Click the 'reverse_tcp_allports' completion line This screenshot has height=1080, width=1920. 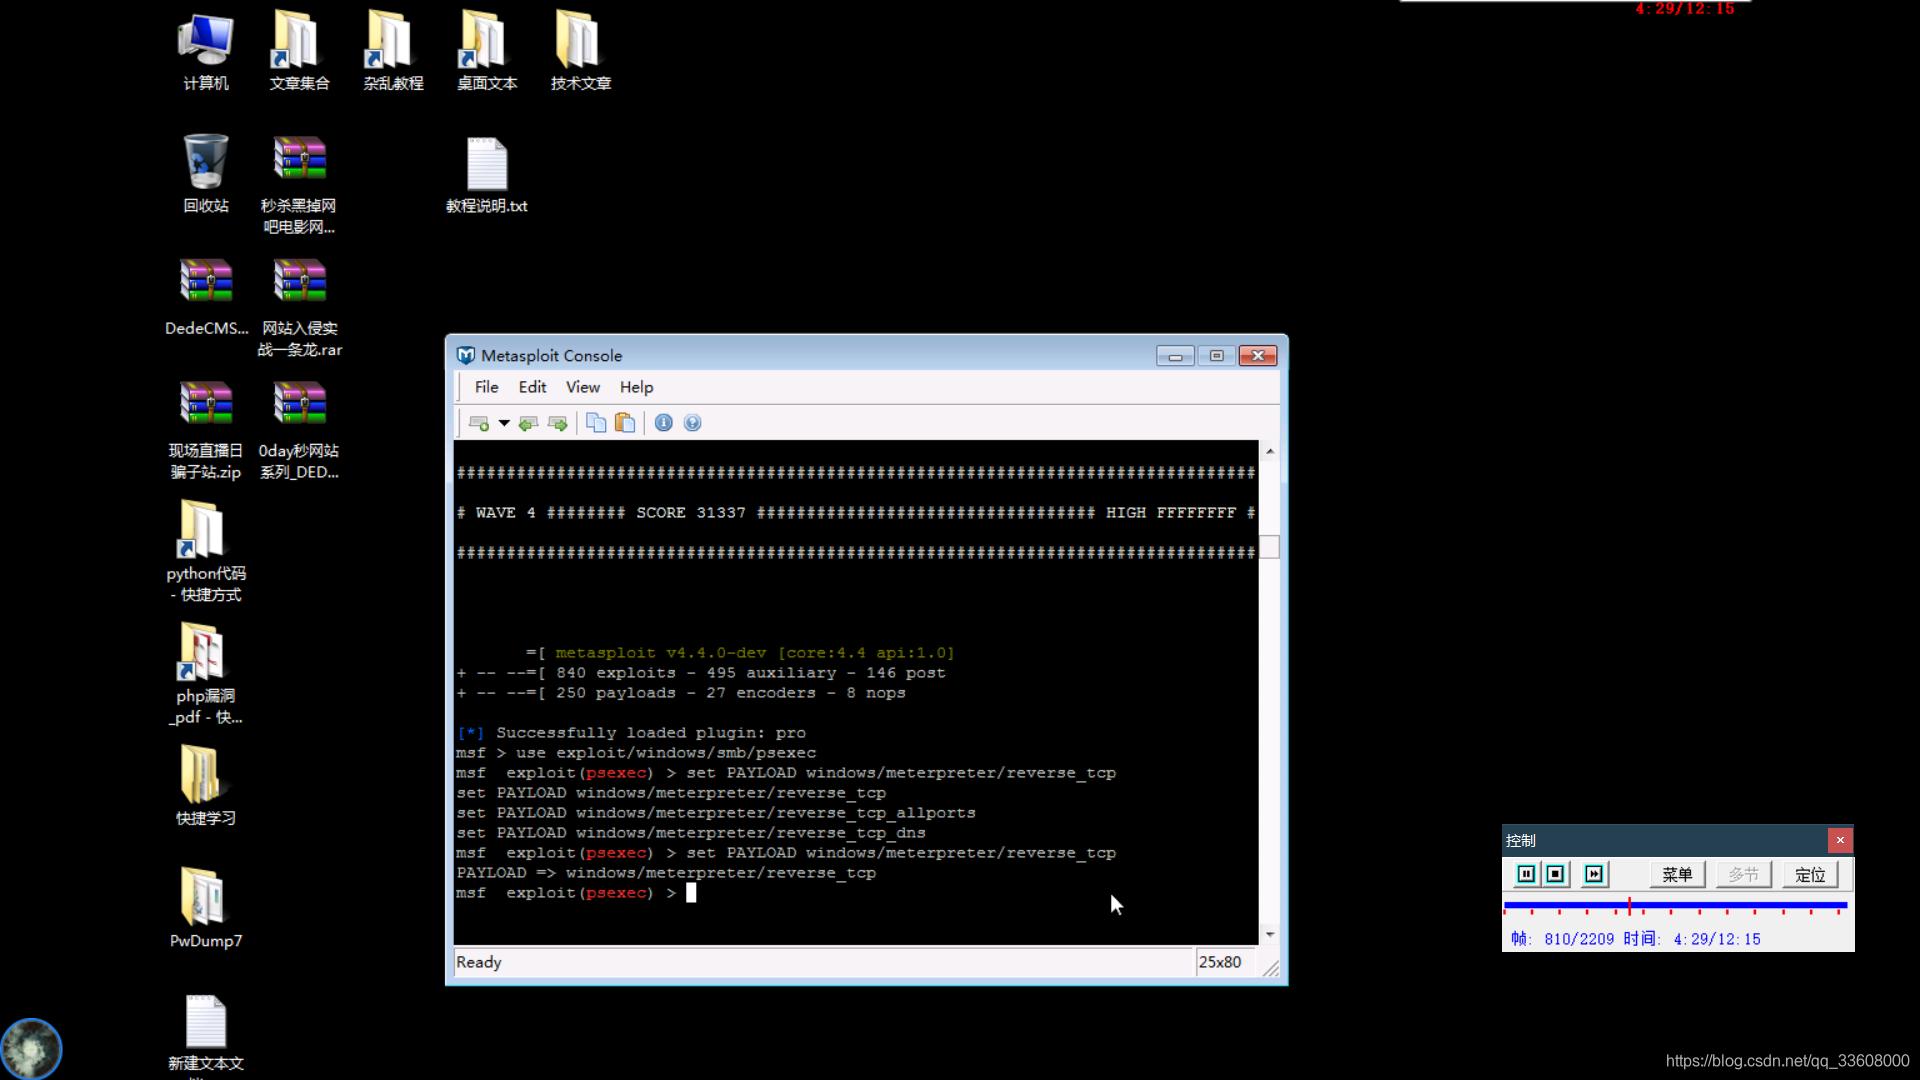pos(716,813)
